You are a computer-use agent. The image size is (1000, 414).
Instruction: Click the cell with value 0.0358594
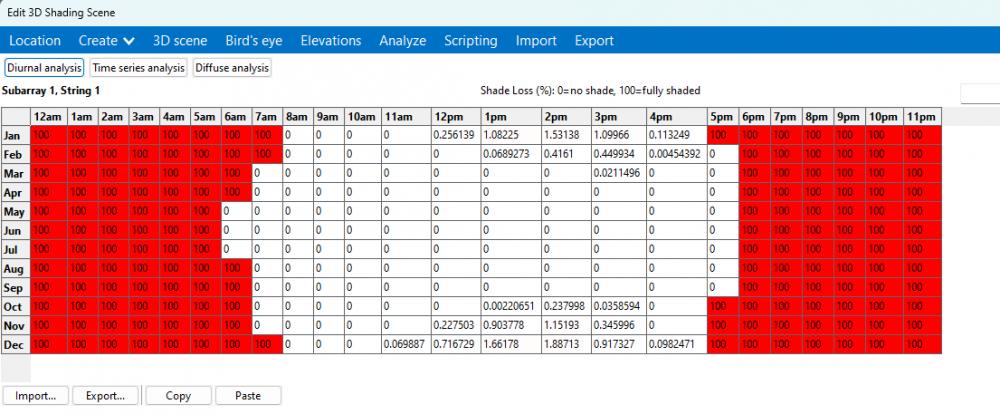[619, 306]
